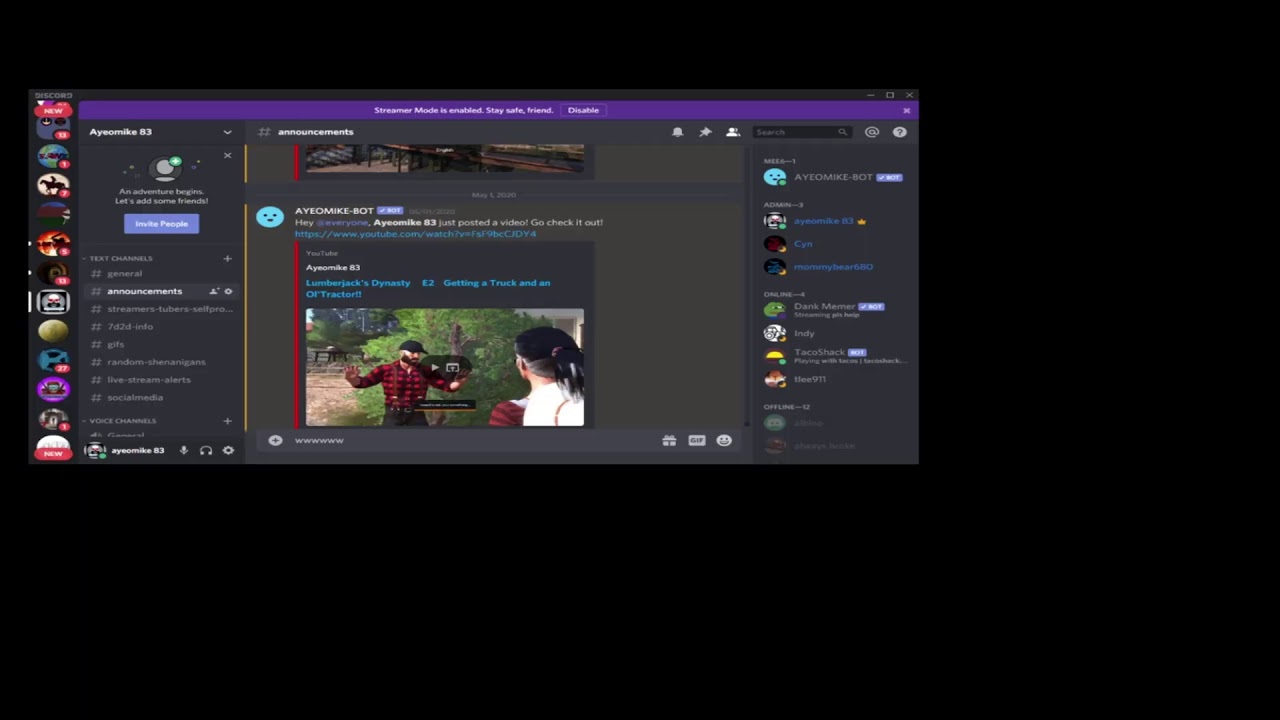The width and height of the screenshot is (1280, 720).
Task: Click the @everyone mention in message
Action: 342,222
